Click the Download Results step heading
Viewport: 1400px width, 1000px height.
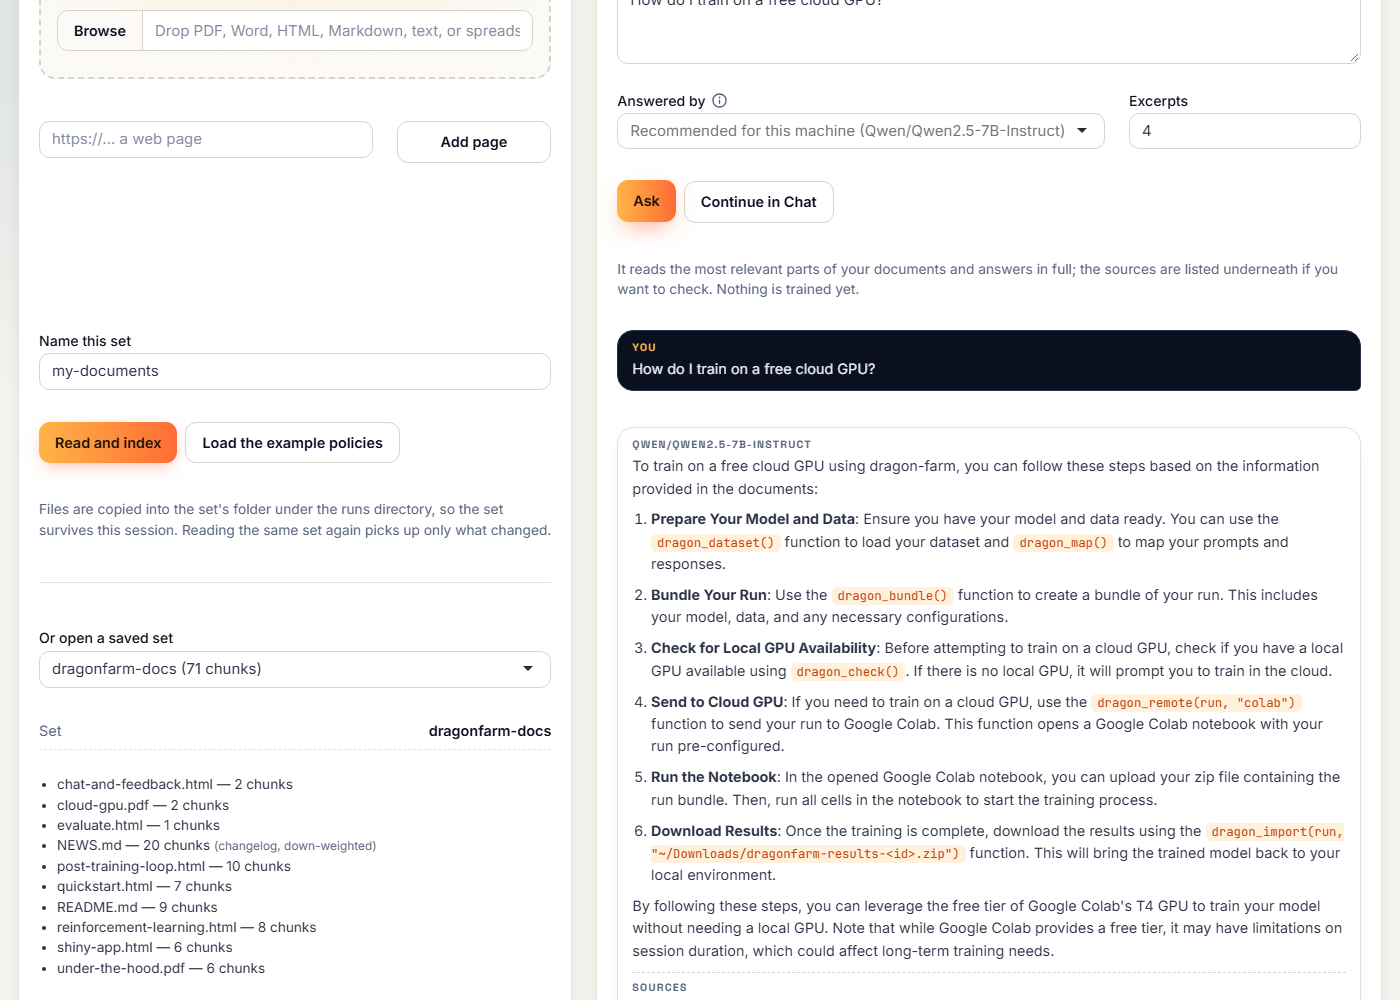click(x=714, y=831)
